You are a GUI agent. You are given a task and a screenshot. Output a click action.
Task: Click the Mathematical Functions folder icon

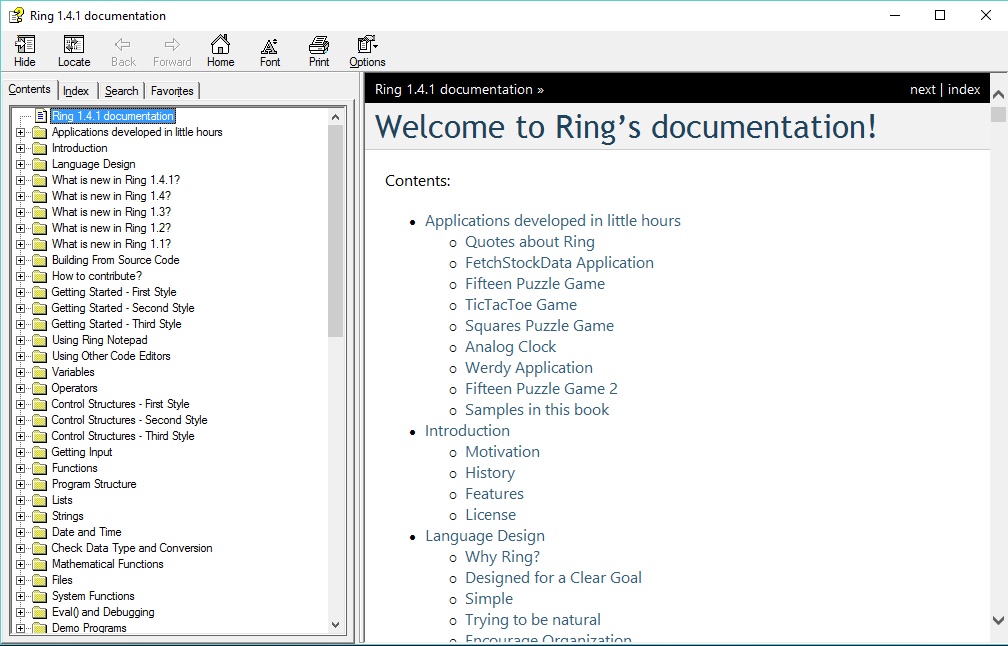pos(40,564)
